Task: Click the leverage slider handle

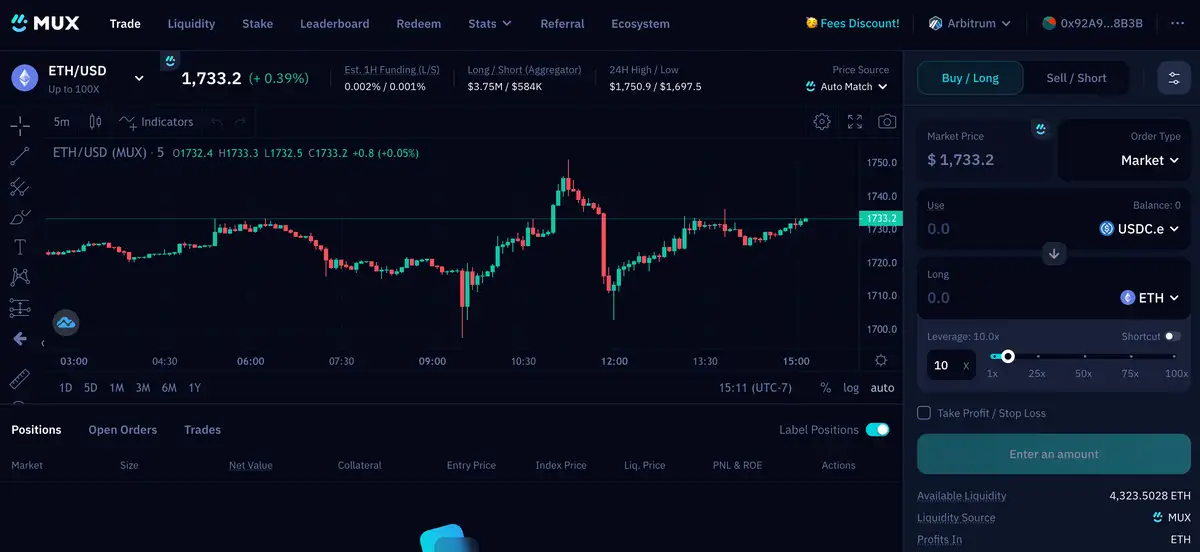Action: [x=1008, y=356]
